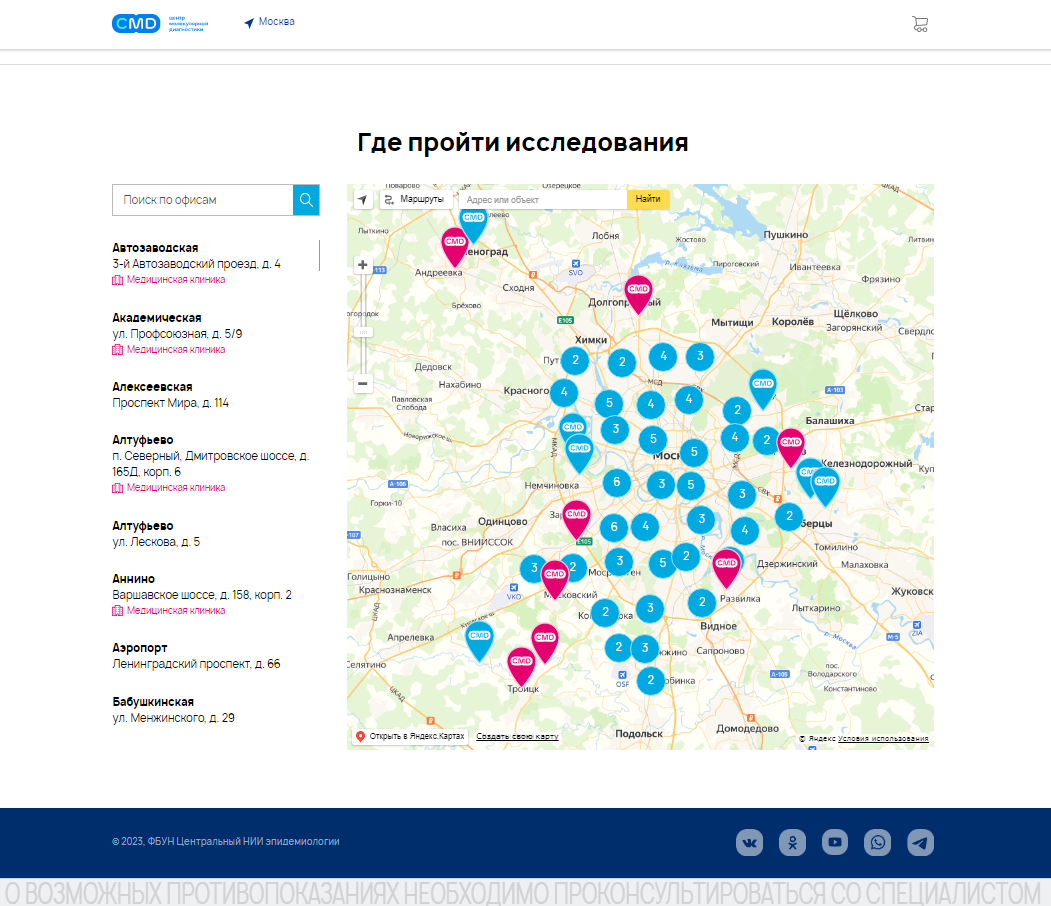1051x906 pixels.
Task: Open Условия использования link
Action: click(883, 738)
